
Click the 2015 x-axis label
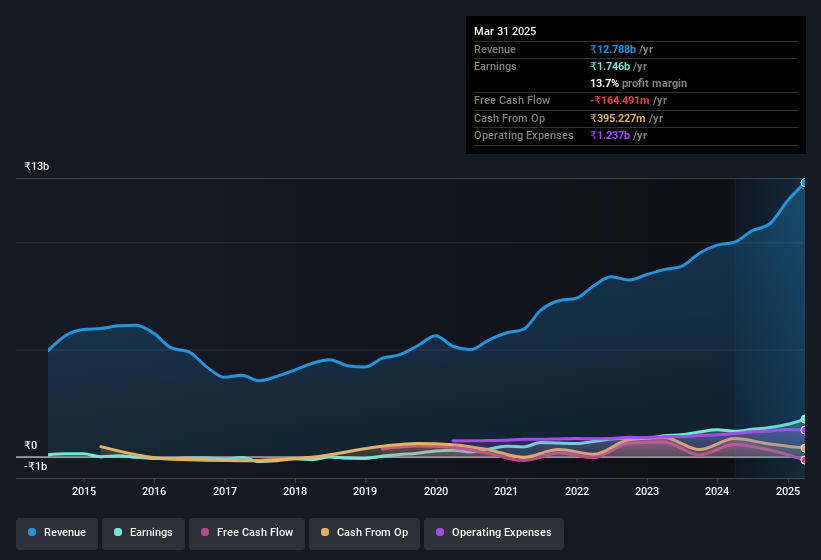click(84, 491)
